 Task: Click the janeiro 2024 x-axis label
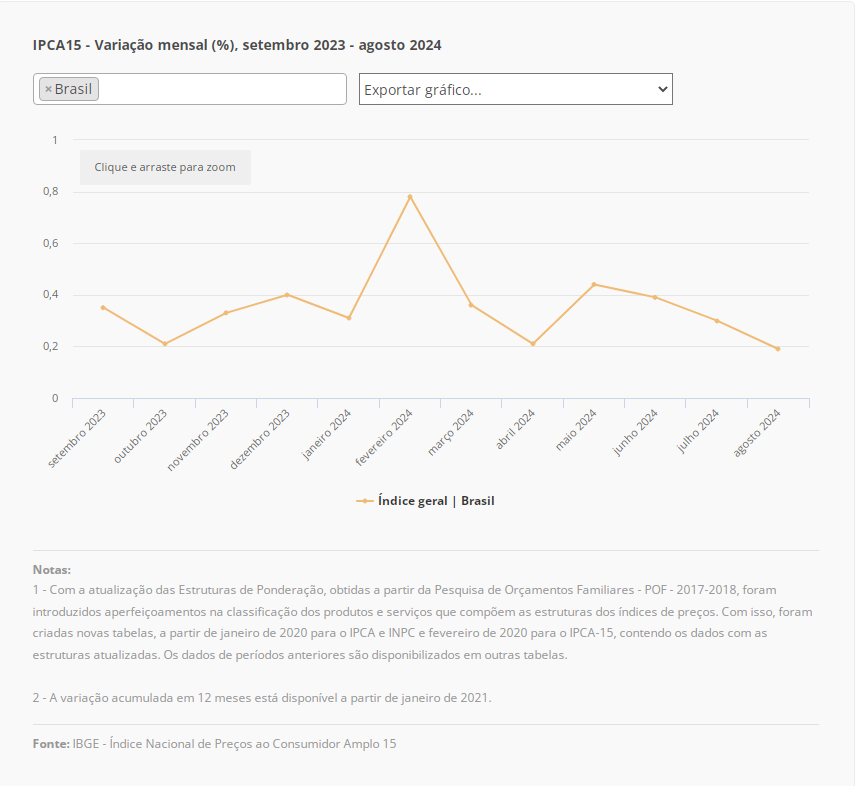click(328, 434)
